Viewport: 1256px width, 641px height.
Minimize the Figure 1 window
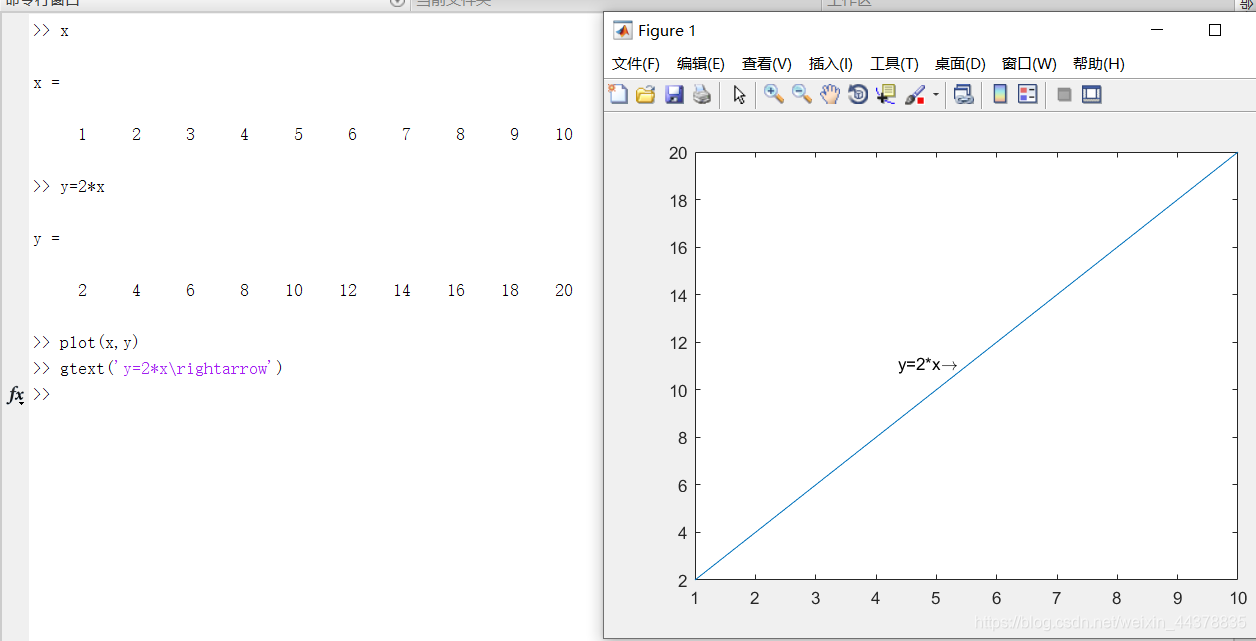click(x=1157, y=30)
